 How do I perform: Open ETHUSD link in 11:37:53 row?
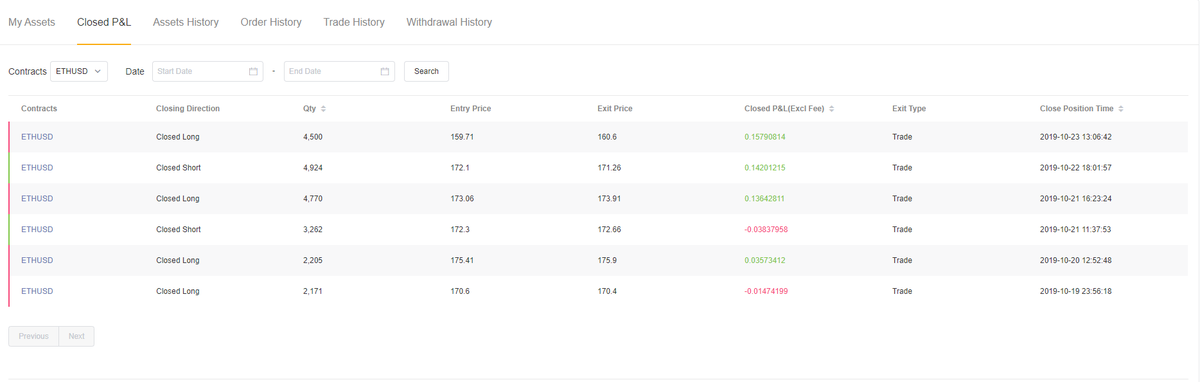click(37, 229)
